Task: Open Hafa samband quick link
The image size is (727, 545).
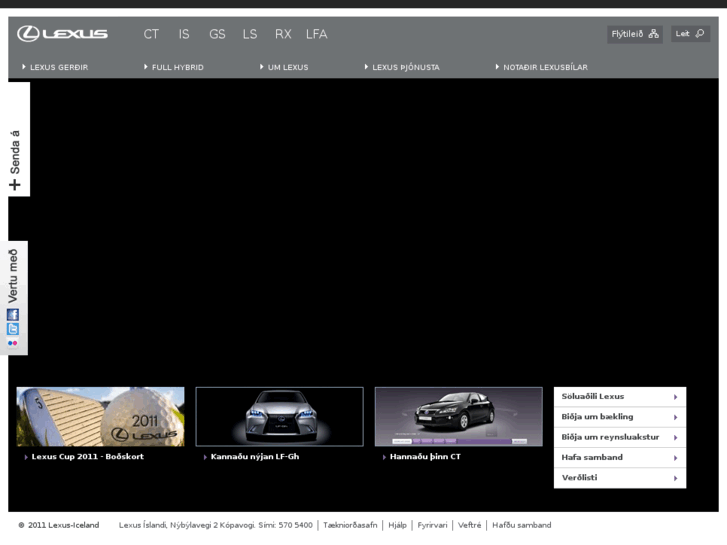Action: 620,458
